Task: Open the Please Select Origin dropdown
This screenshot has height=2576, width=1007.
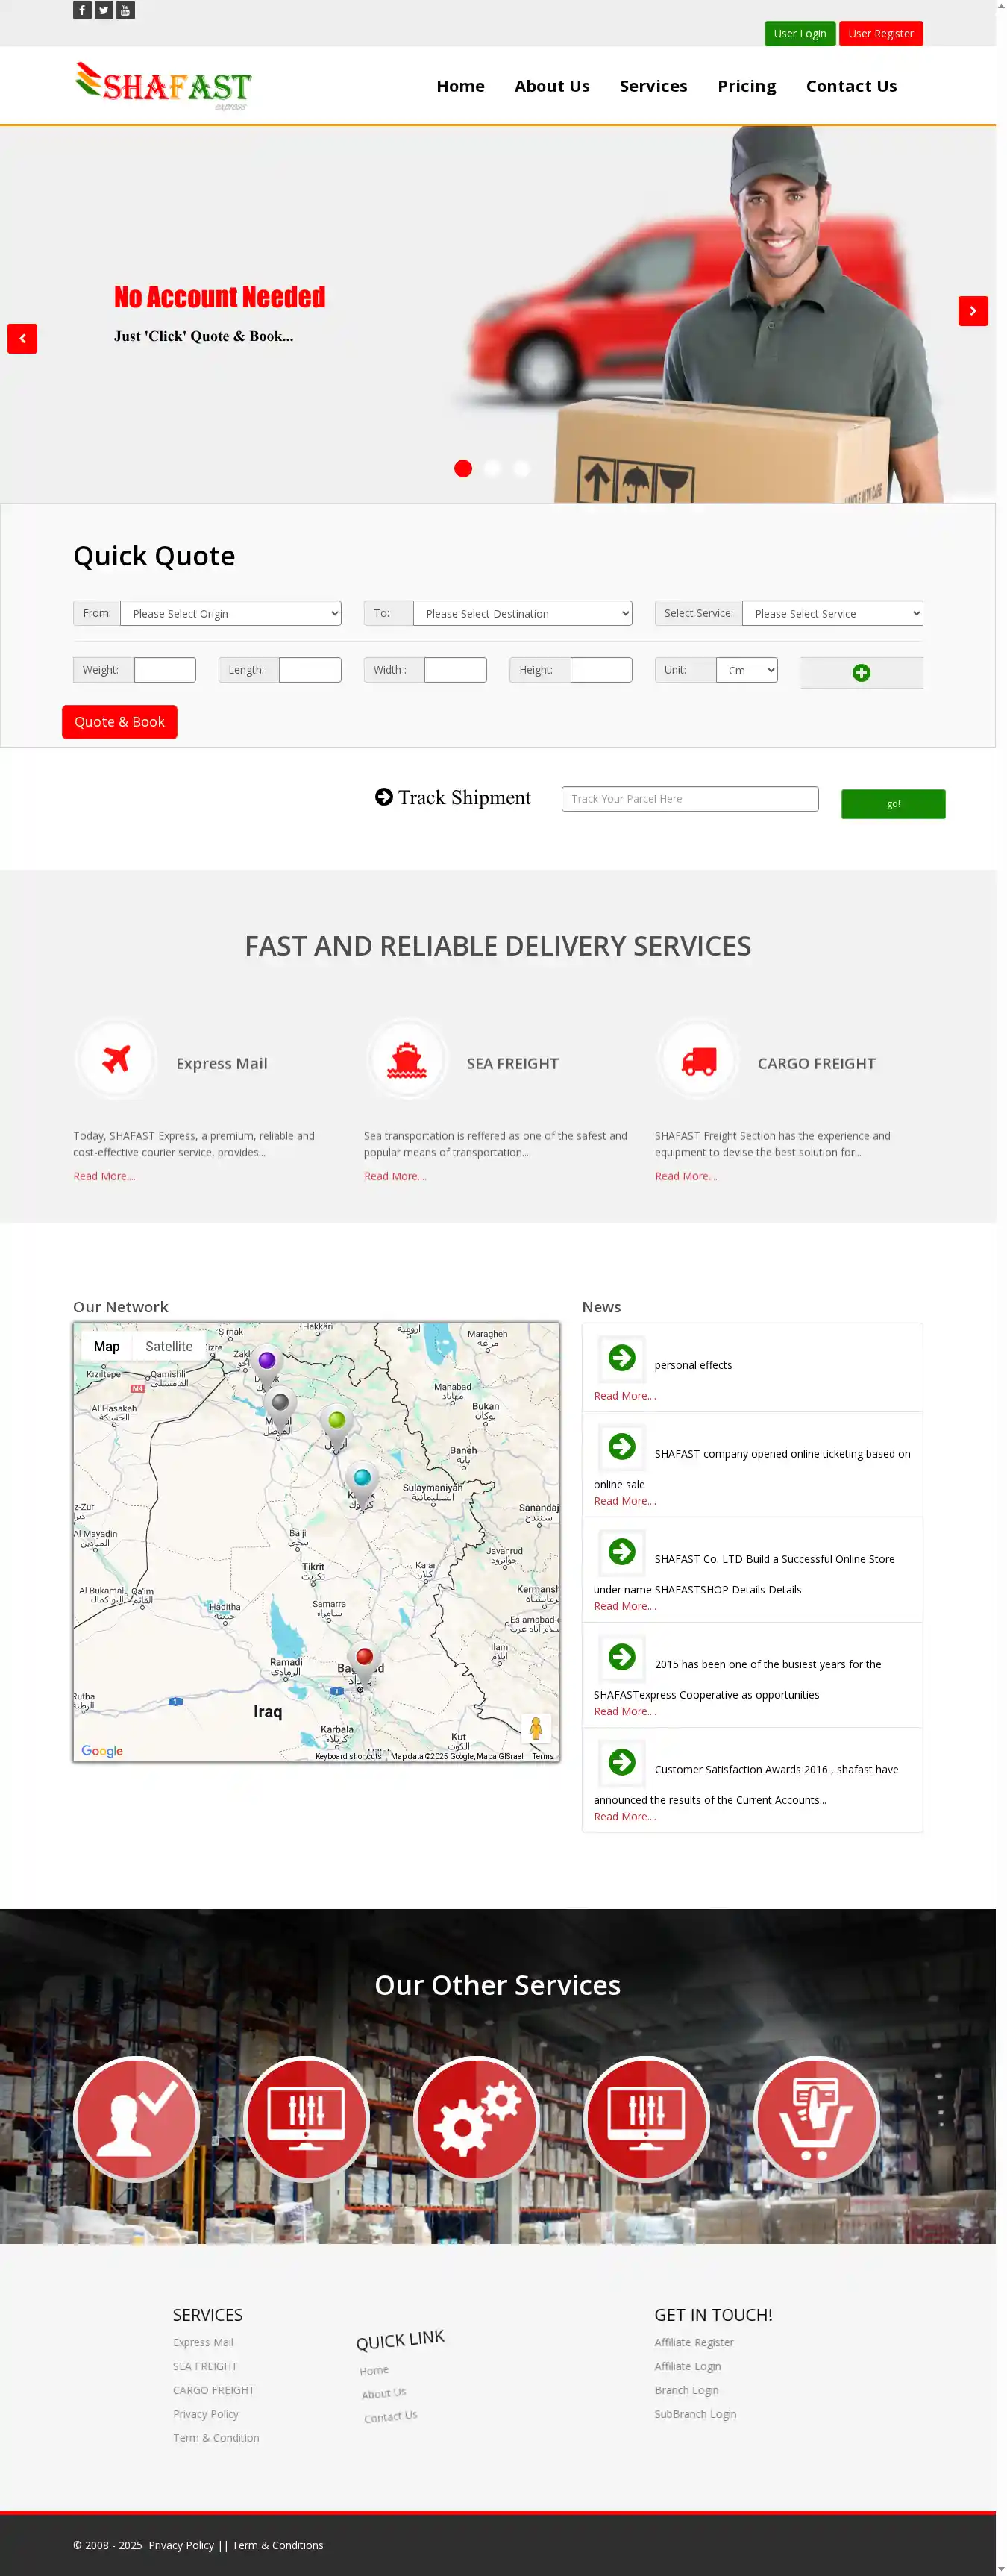Action: 231,613
